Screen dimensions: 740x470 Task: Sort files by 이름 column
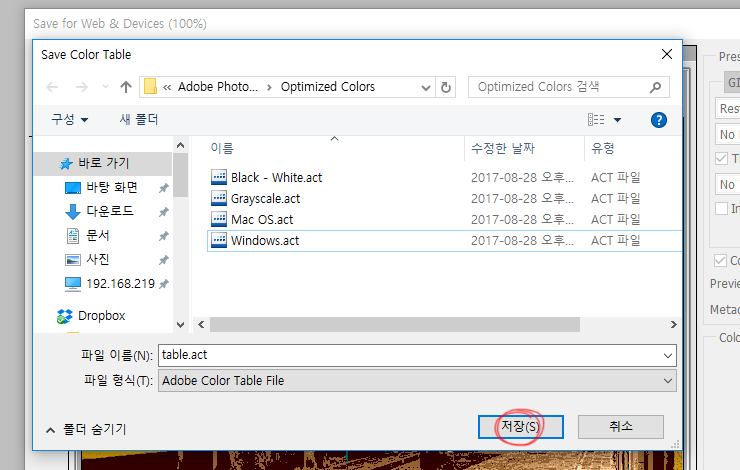(x=222, y=149)
